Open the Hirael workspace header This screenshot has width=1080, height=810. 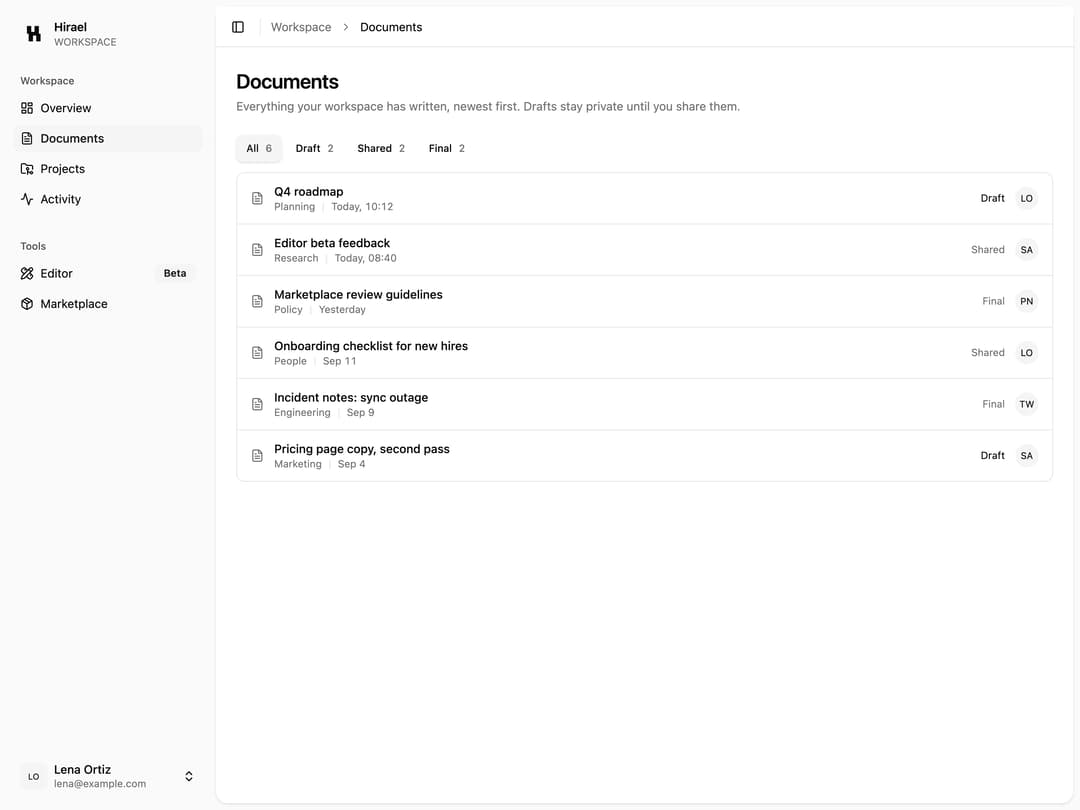107,33
